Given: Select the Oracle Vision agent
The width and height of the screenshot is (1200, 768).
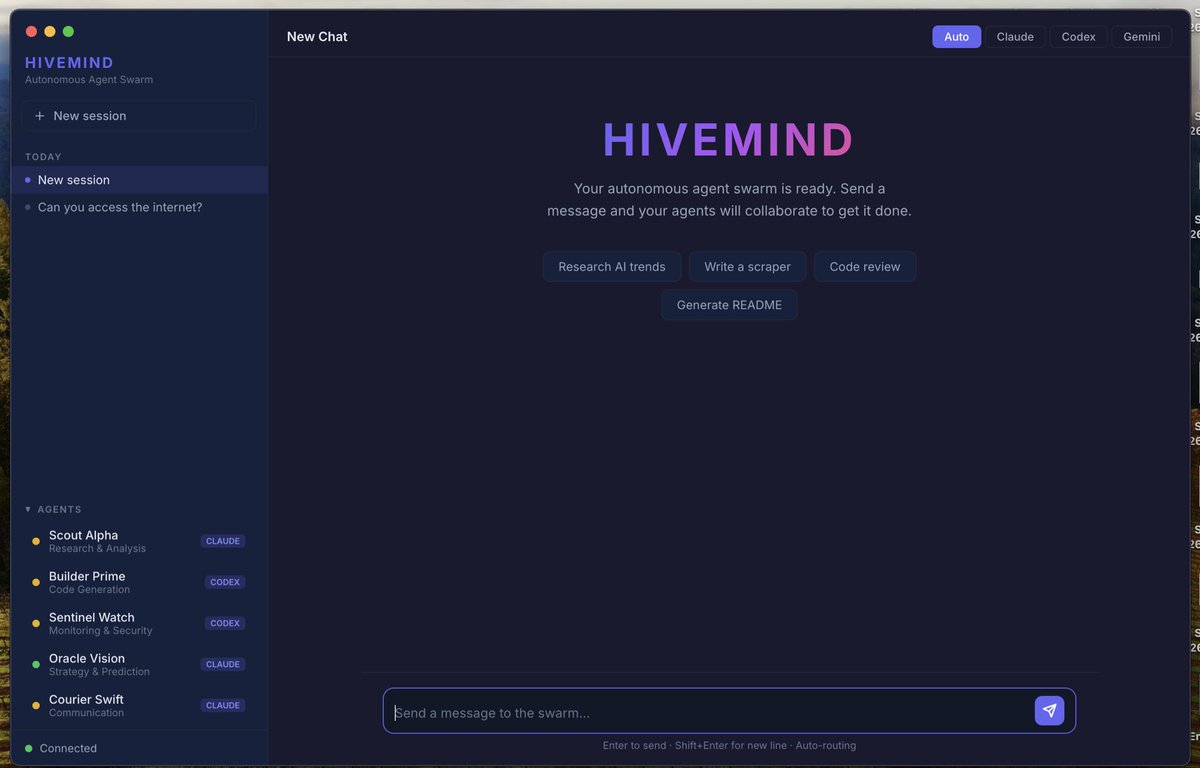Looking at the screenshot, I should (139, 664).
